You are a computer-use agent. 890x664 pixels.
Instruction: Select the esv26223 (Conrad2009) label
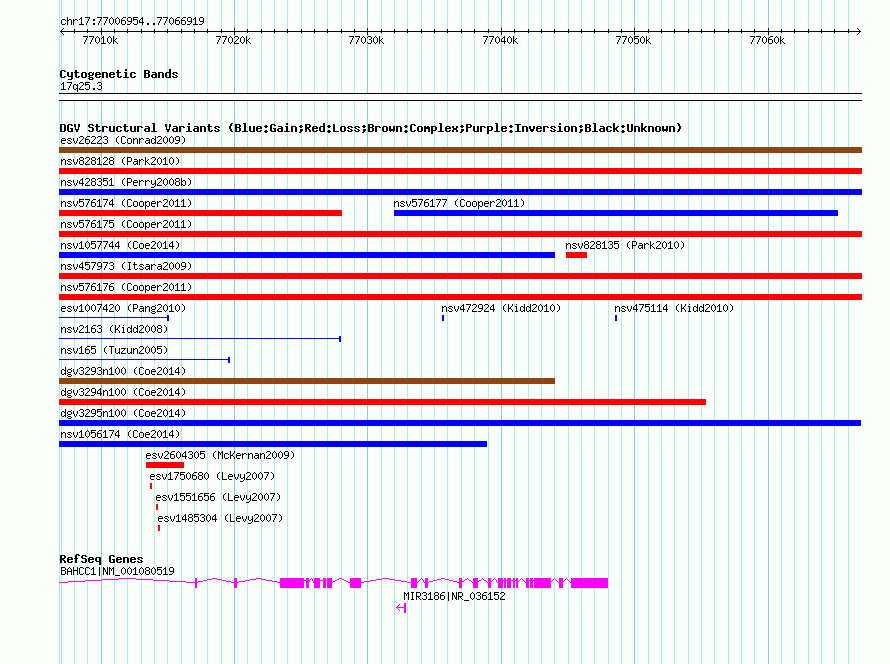pyautogui.click(x=123, y=140)
